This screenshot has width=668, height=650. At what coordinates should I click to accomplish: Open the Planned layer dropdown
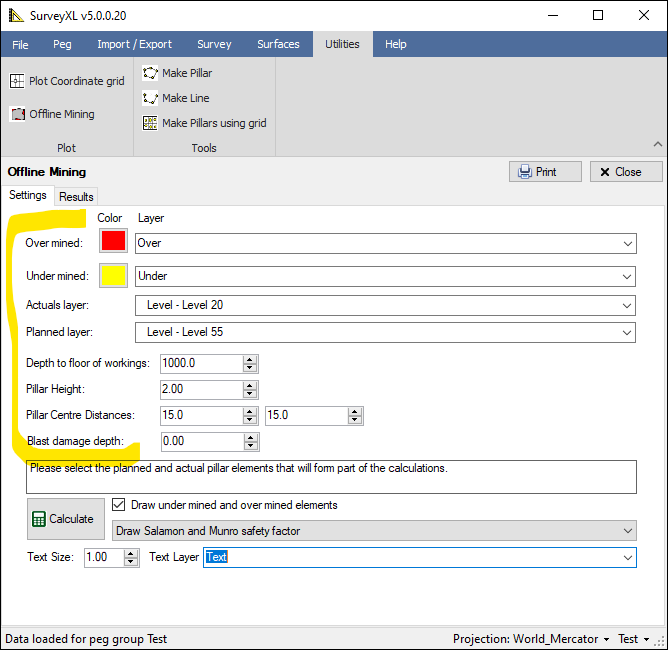pos(627,332)
